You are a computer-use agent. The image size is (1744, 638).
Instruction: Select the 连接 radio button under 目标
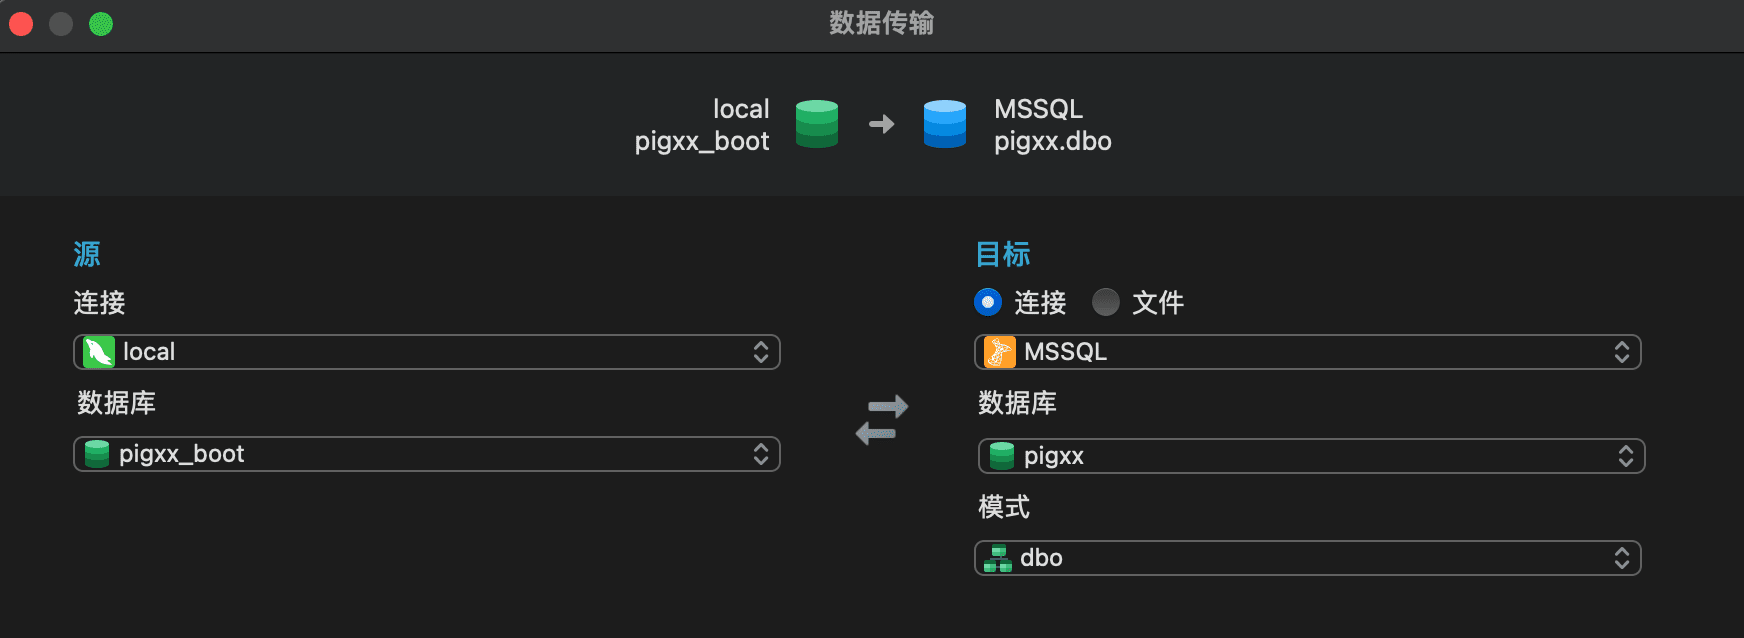[x=988, y=302]
